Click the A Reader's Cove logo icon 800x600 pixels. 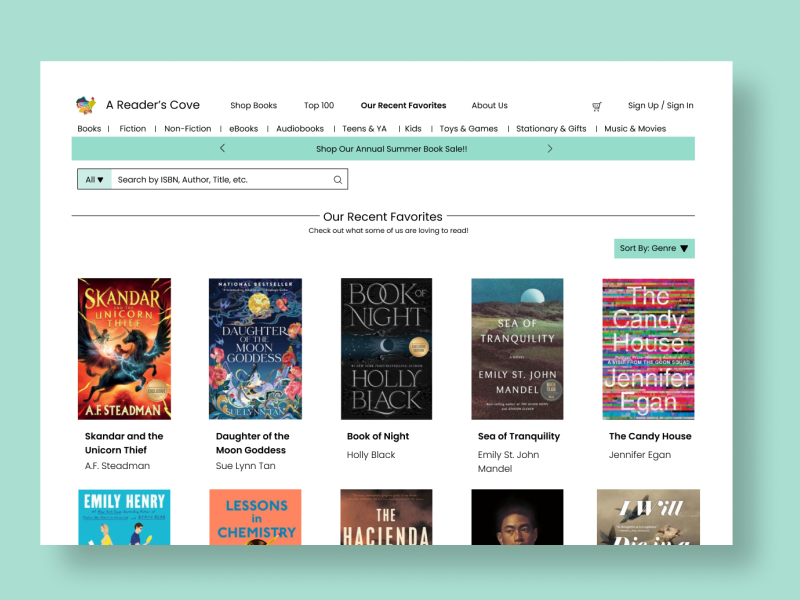[x=86, y=104]
